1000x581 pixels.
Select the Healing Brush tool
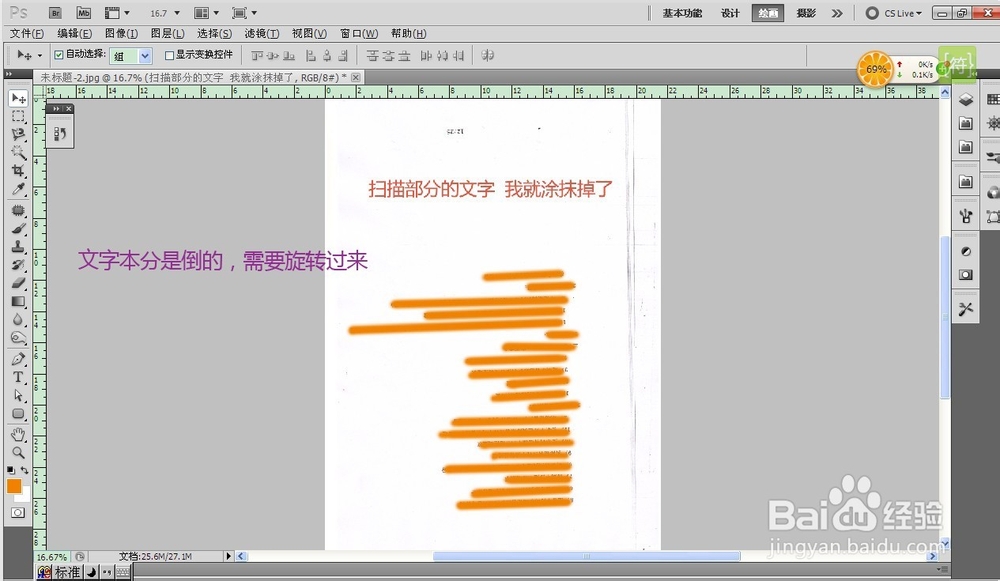tap(18, 210)
